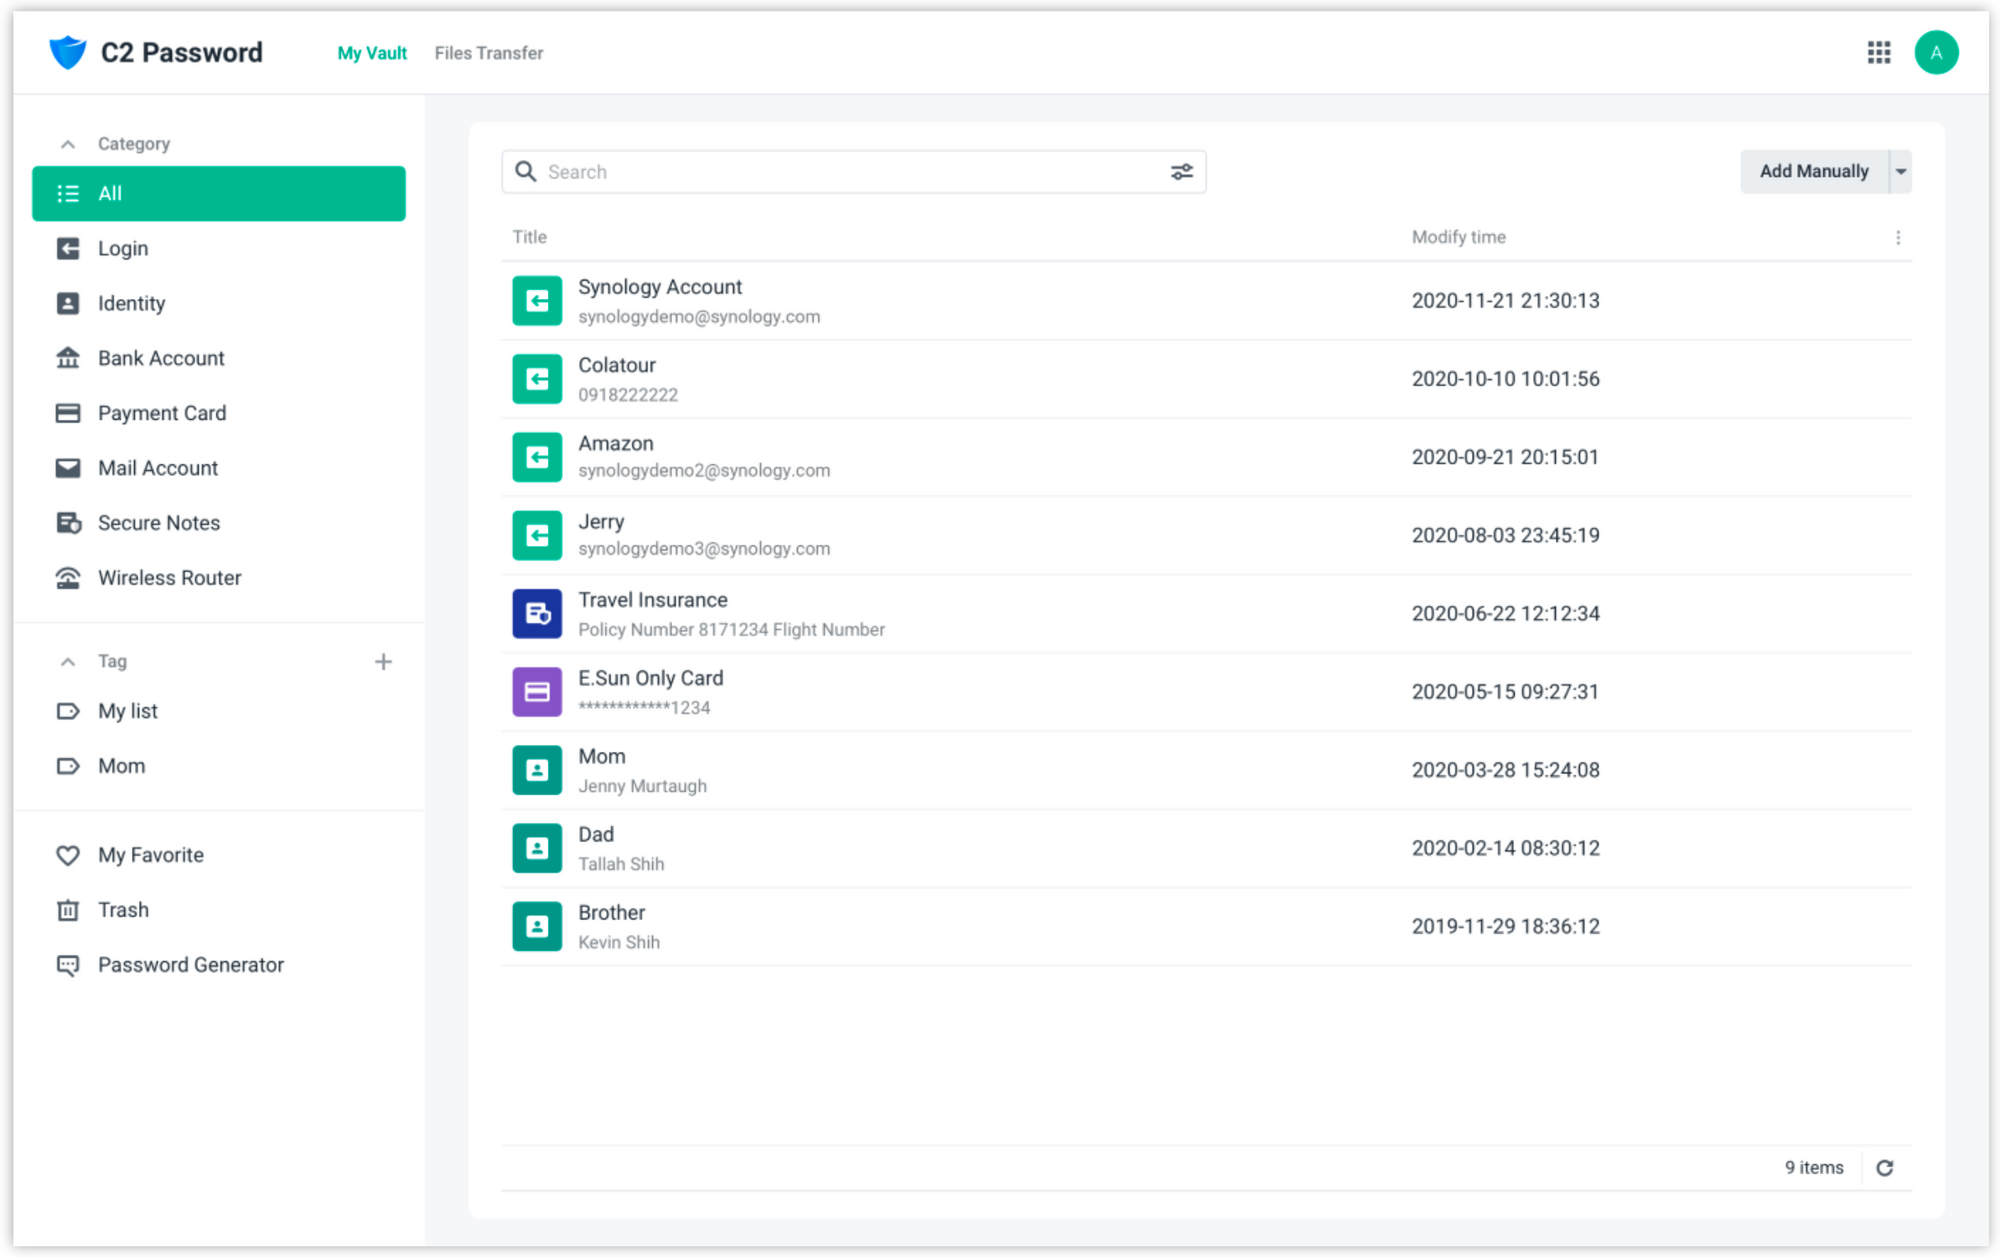This screenshot has height=1257, width=2000.
Task: Sort by the Modify time column header
Action: (1458, 237)
